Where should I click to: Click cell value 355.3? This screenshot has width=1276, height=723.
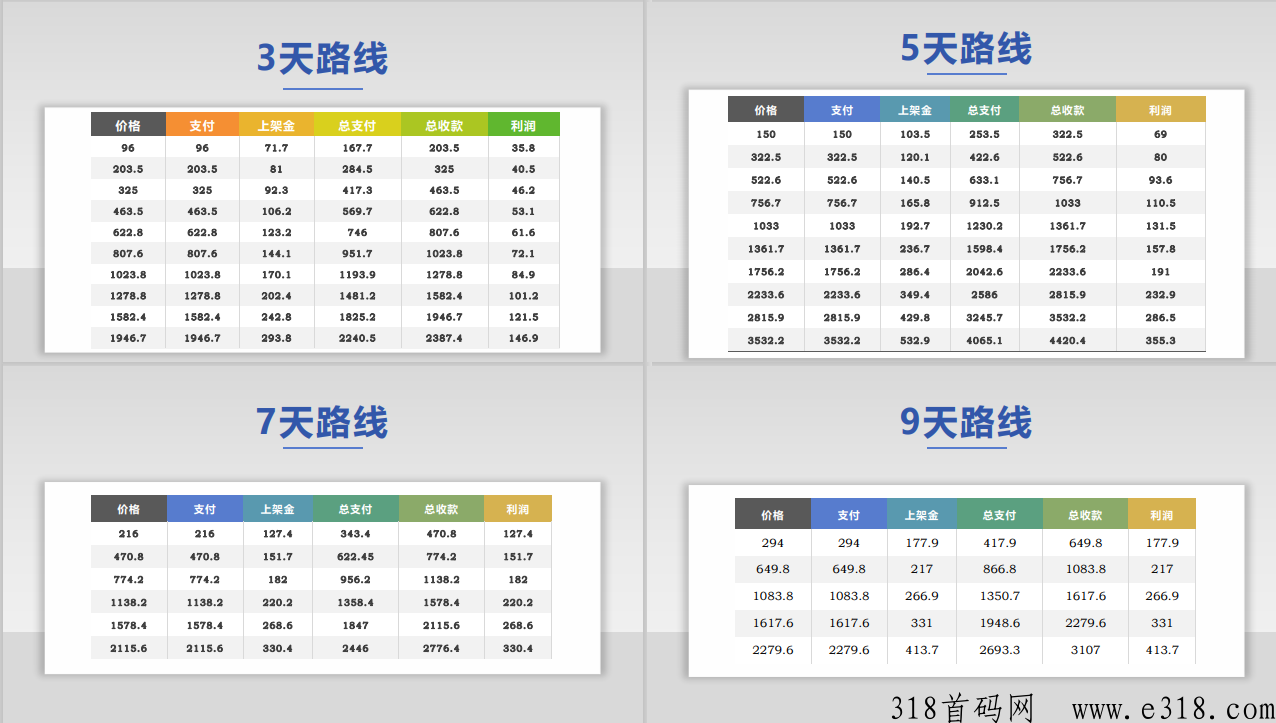[x=1160, y=341]
